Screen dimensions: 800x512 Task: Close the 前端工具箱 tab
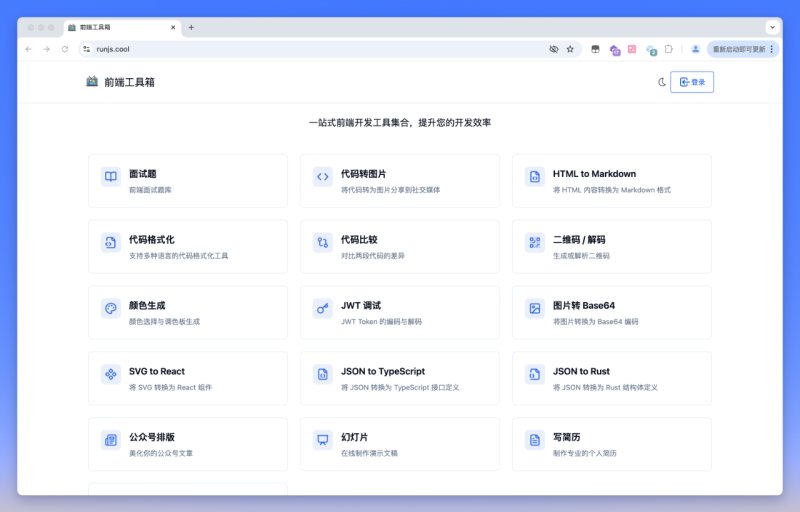(173, 28)
